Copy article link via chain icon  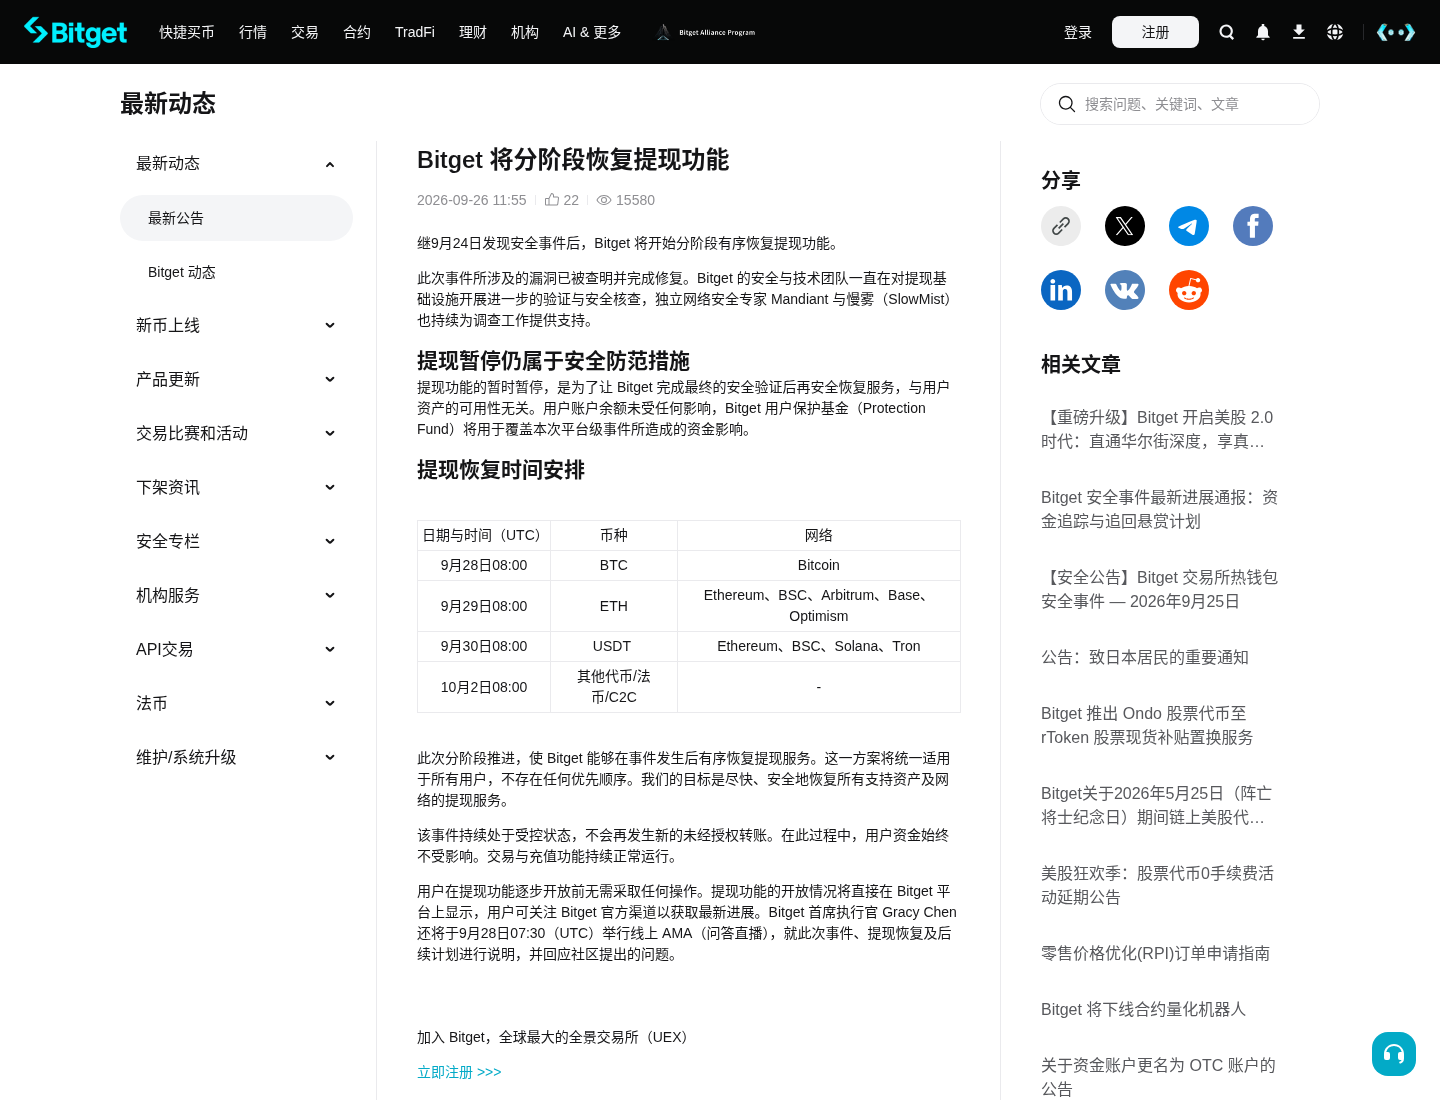(x=1061, y=226)
